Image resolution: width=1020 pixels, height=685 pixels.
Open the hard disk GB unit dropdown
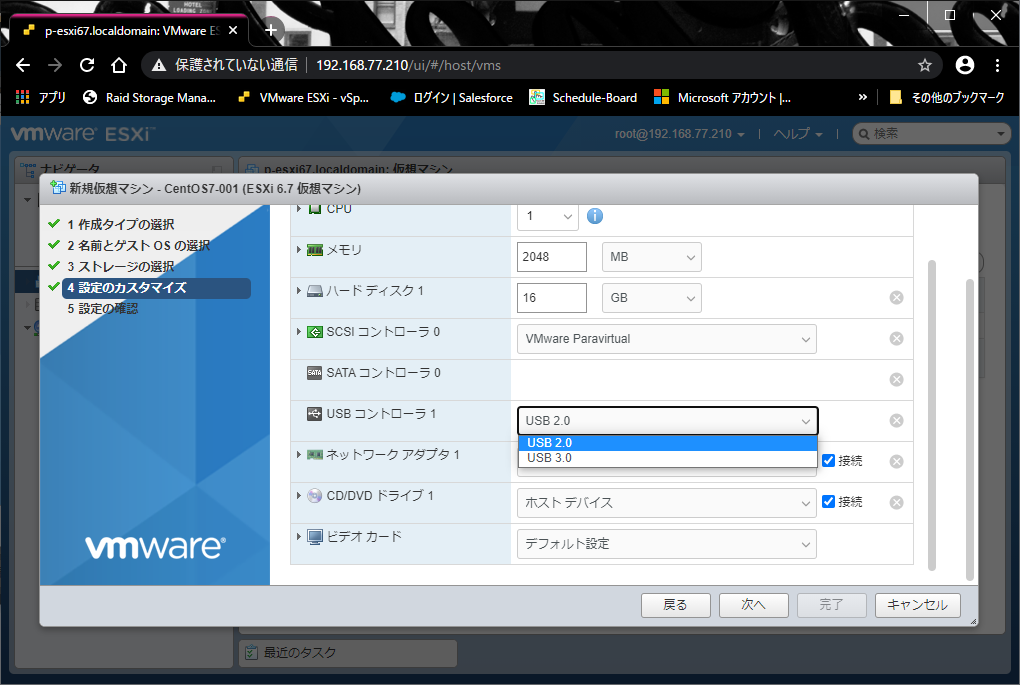click(652, 298)
